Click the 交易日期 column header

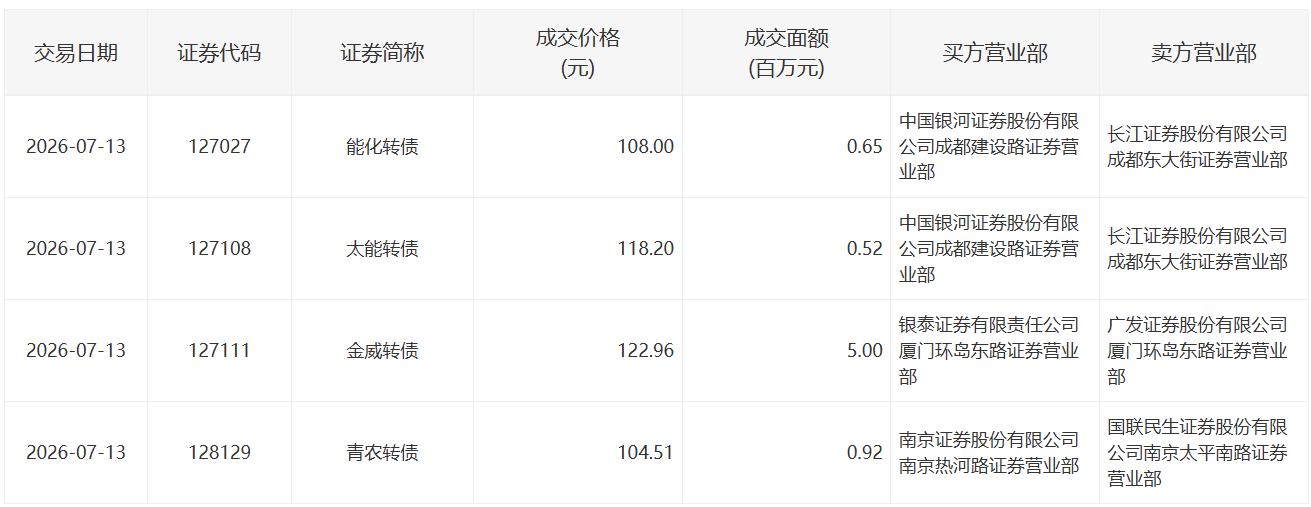click(x=76, y=53)
